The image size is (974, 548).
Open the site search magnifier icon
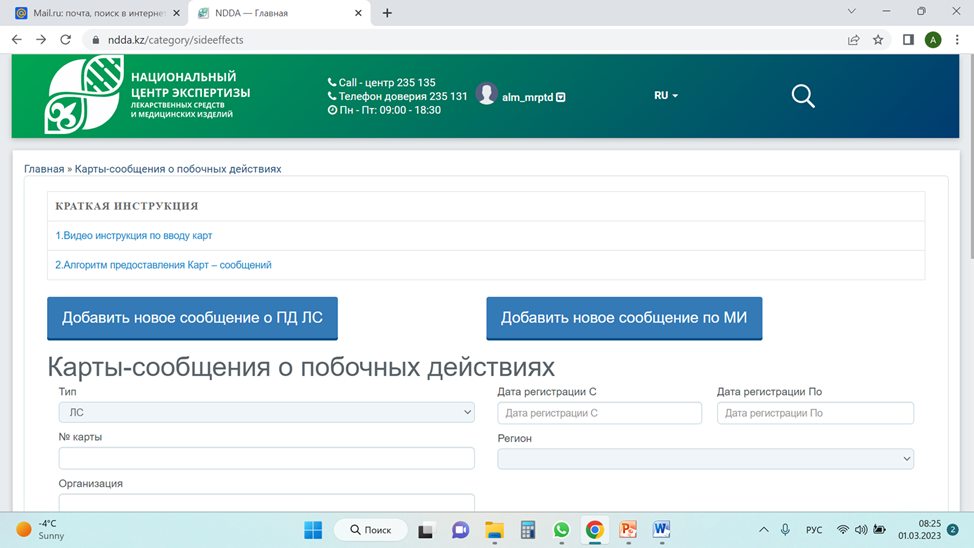tap(803, 96)
